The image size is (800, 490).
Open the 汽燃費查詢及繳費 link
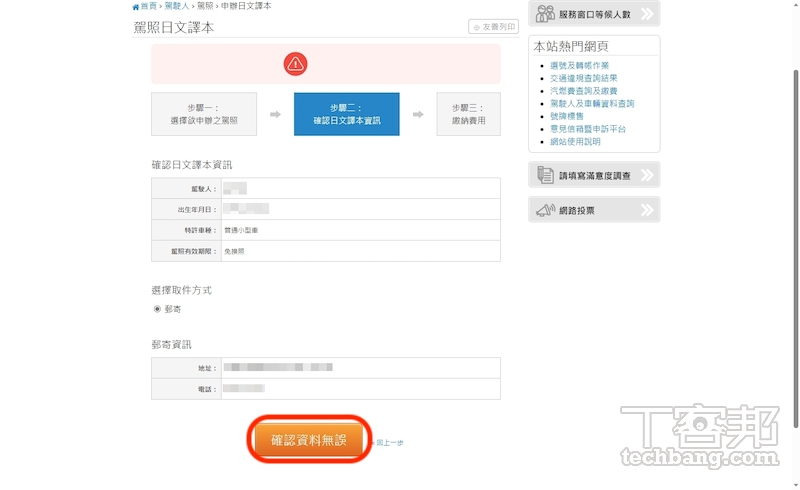pyautogui.click(x=583, y=91)
